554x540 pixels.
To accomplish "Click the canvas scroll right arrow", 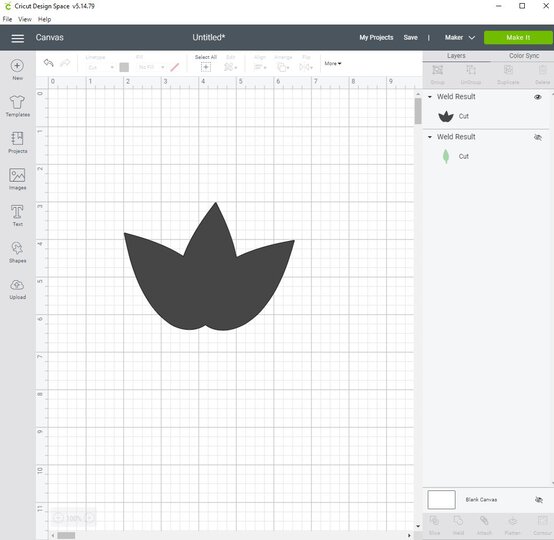I will click(409, 535).
